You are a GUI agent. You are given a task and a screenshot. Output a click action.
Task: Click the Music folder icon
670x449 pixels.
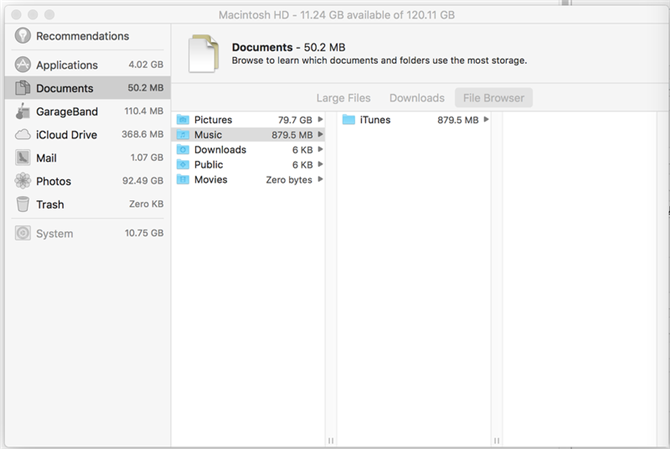tap(183, 135)
